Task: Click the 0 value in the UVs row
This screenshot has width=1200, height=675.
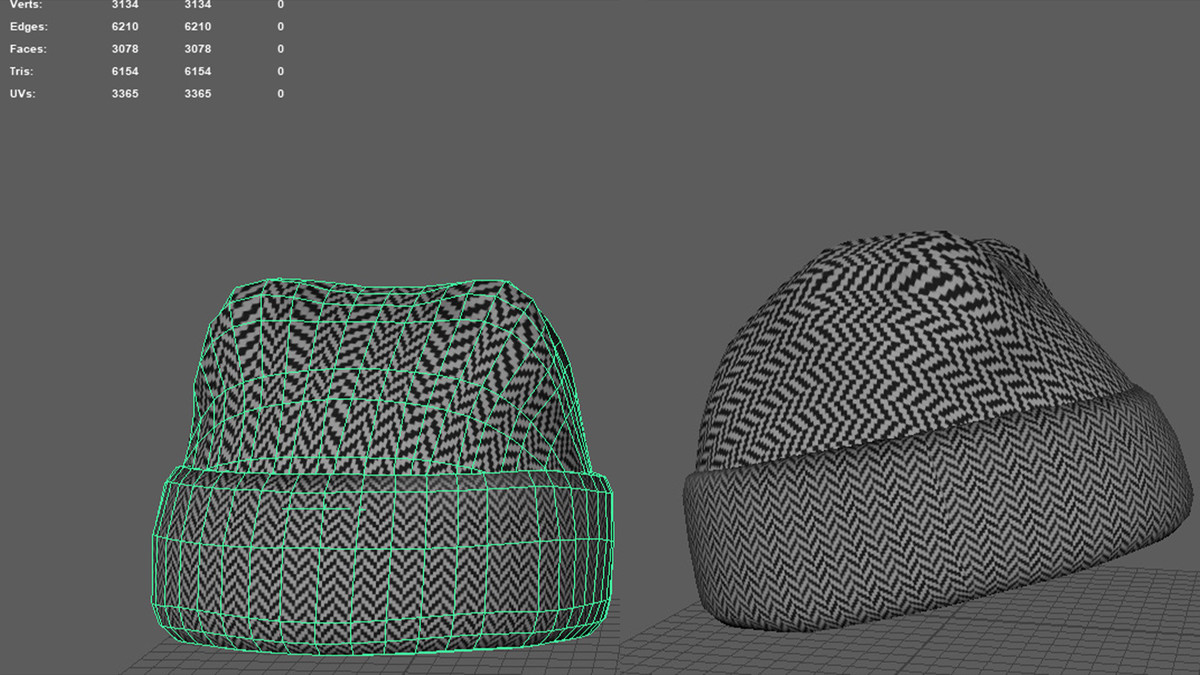Action: [x=280, y=94]
